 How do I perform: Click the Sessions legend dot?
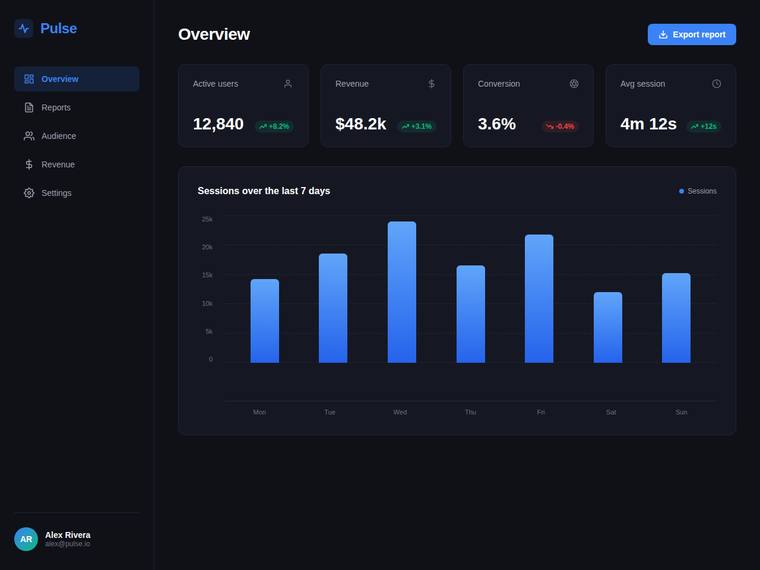[x=681, y=191]
